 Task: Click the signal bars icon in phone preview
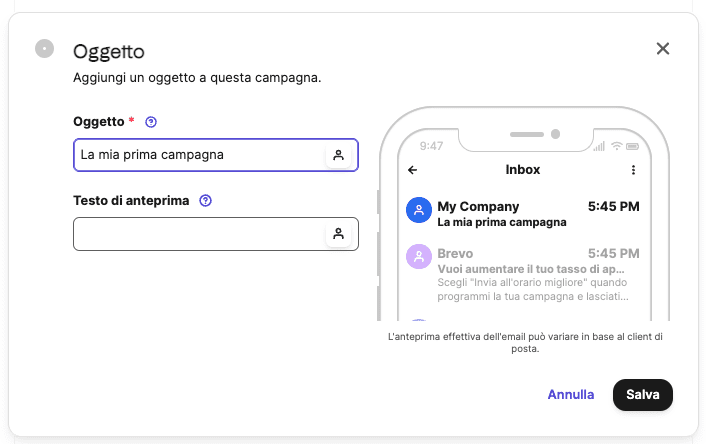pos(599,146)
